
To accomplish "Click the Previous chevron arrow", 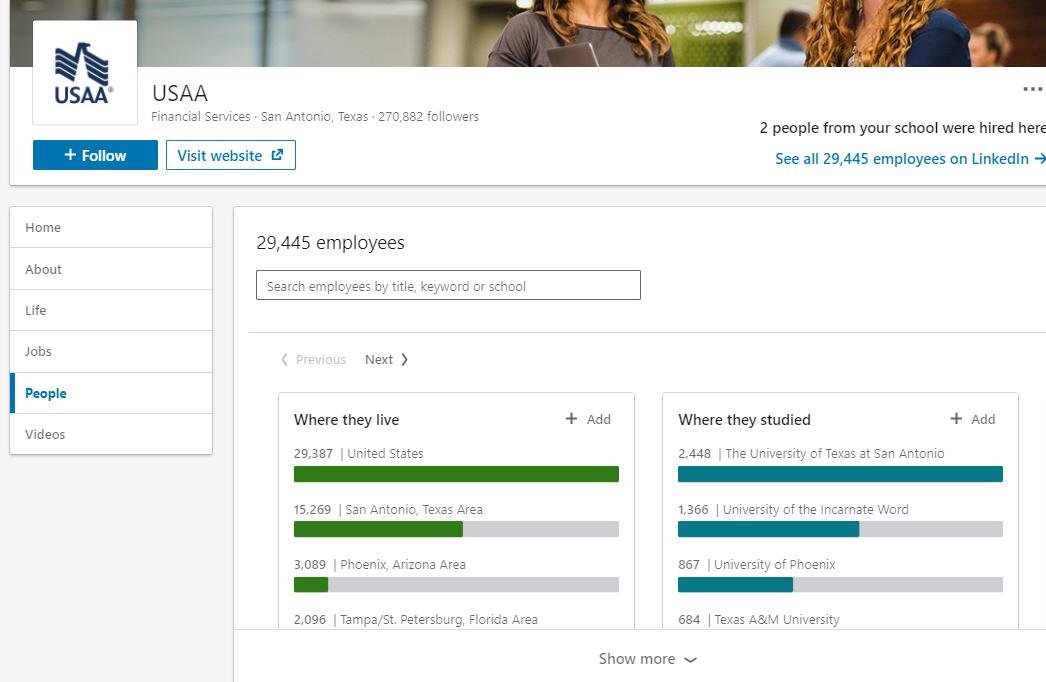I will [x=284, y=359].
